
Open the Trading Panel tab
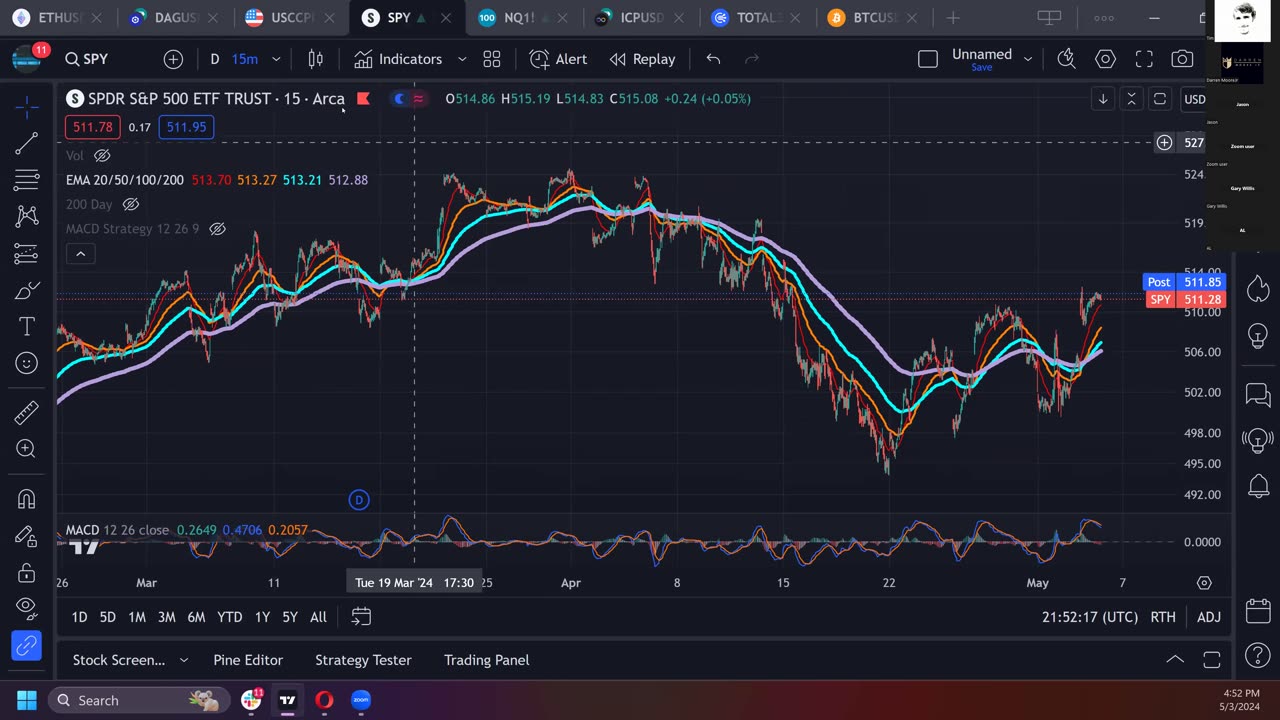pos(487,660)
